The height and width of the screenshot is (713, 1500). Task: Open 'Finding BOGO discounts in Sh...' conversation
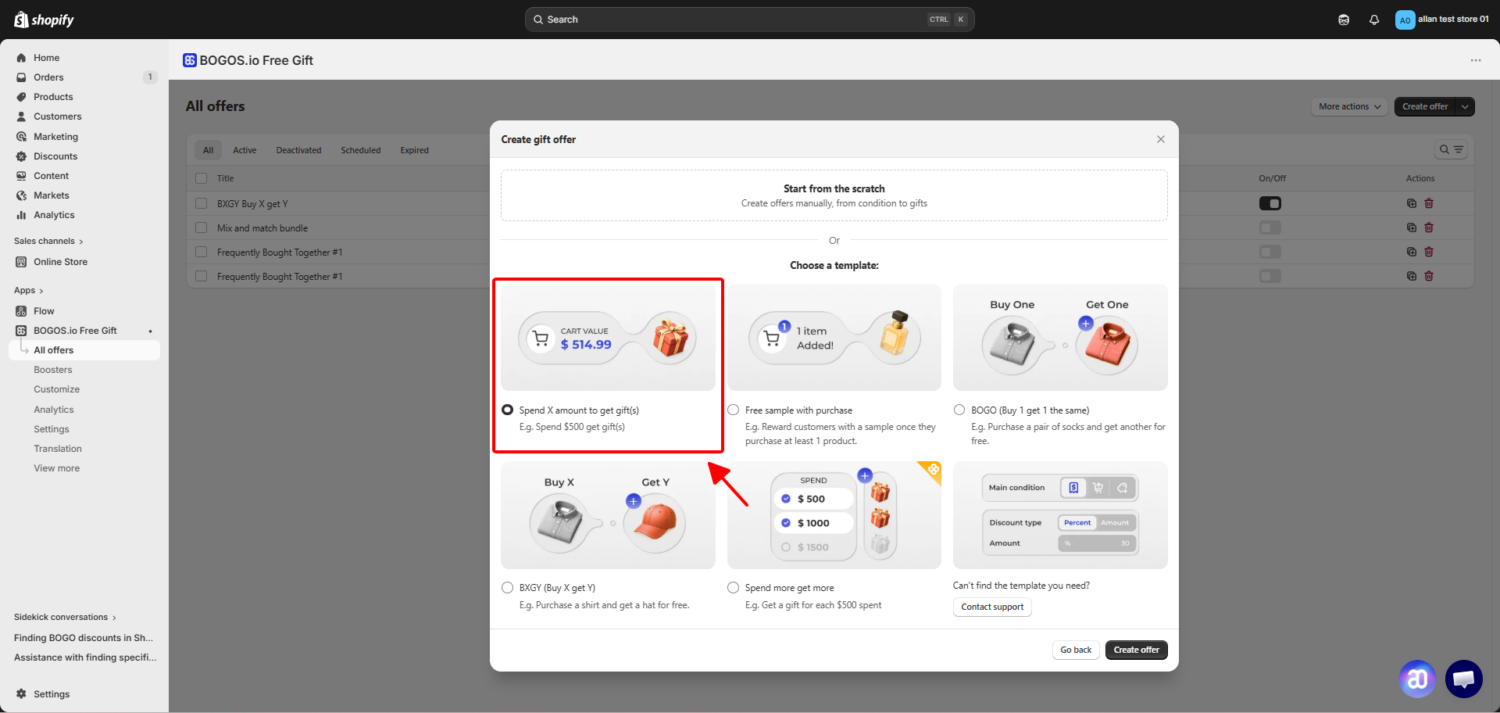click(x=84, y=638)
